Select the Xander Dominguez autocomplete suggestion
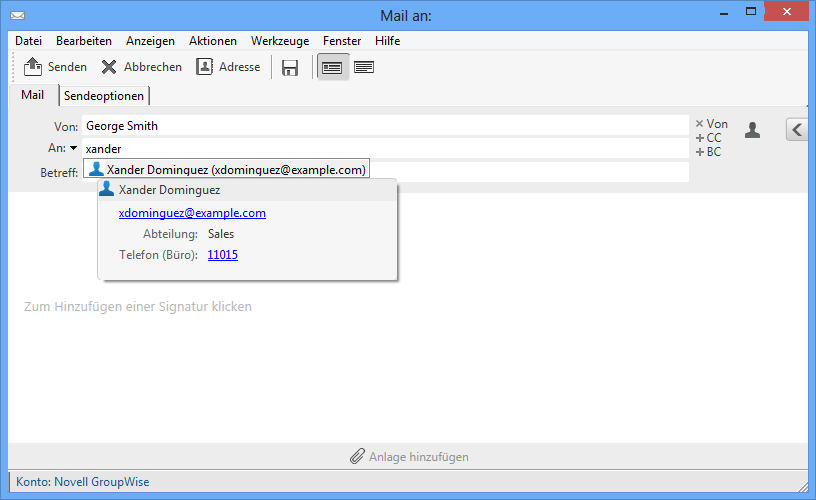This screenshot has height=500, width=816. click(x=226, y=170)
